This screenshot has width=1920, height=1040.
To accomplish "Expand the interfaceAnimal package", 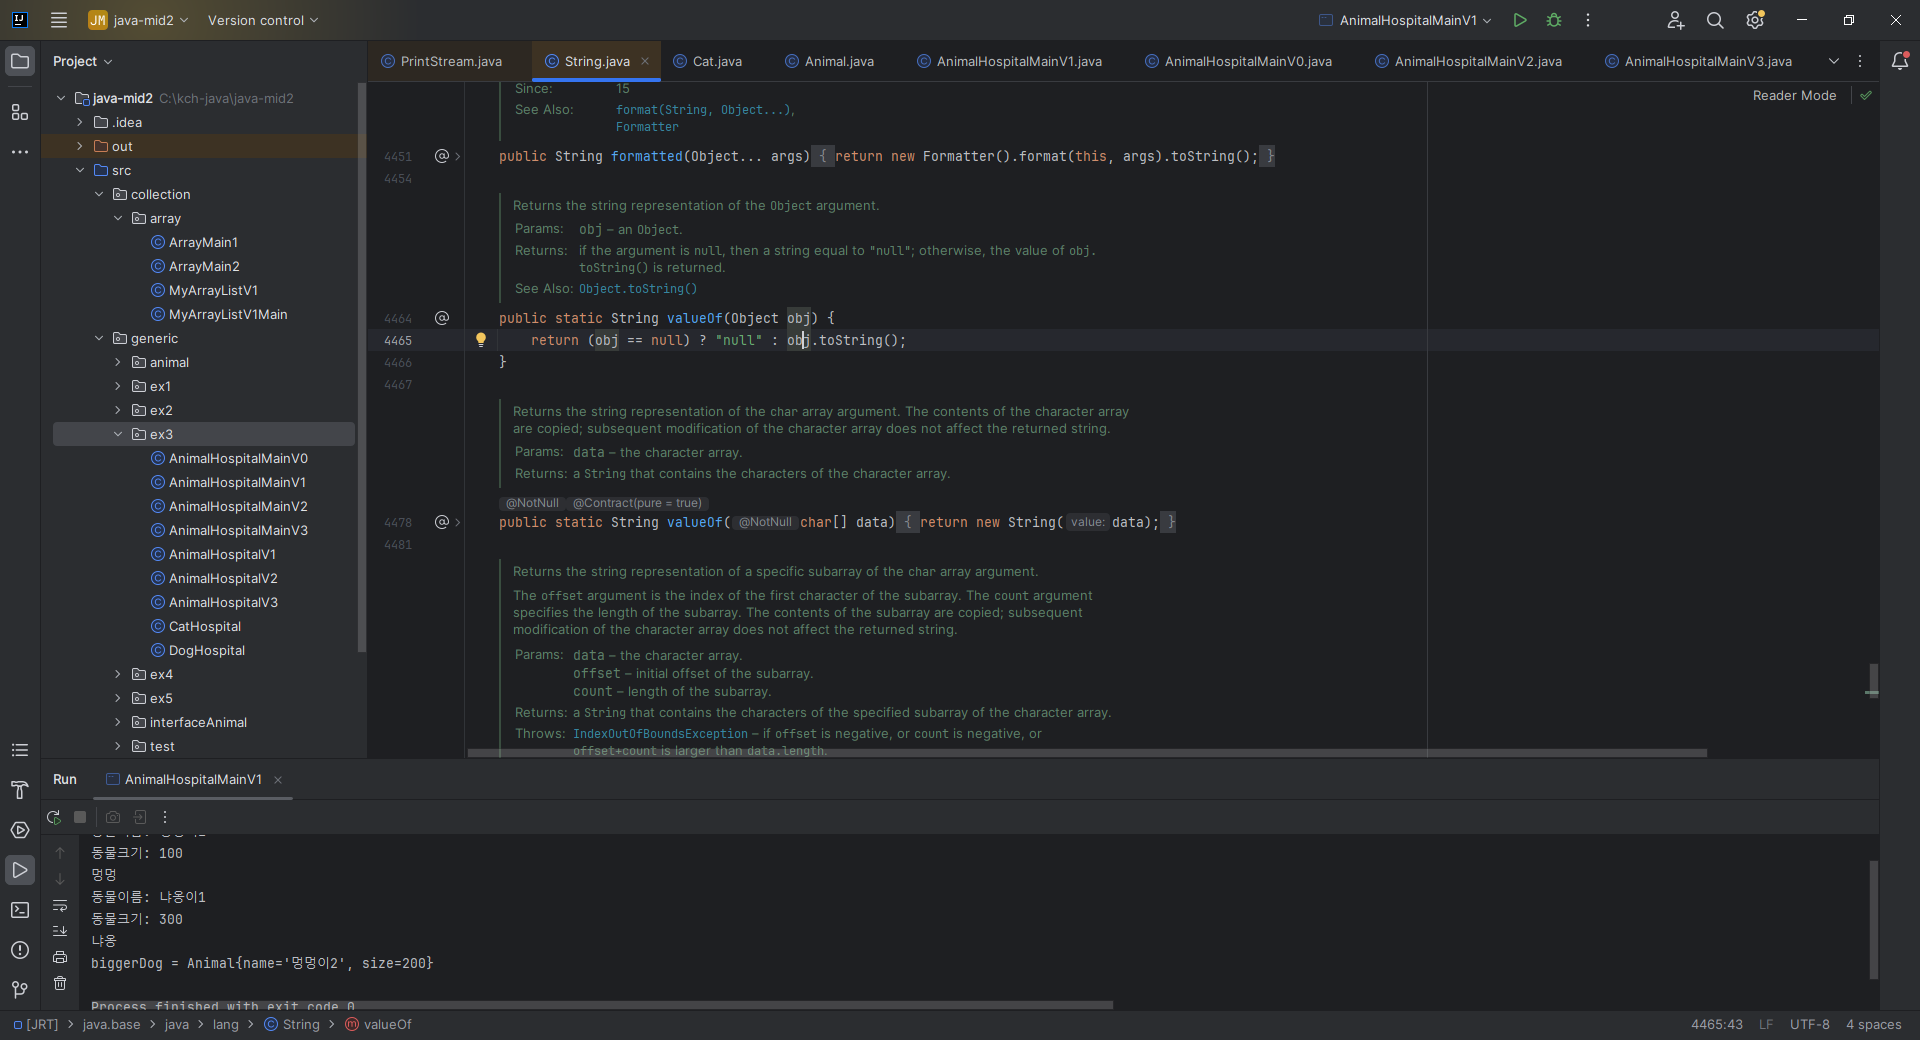I will 118,722.
